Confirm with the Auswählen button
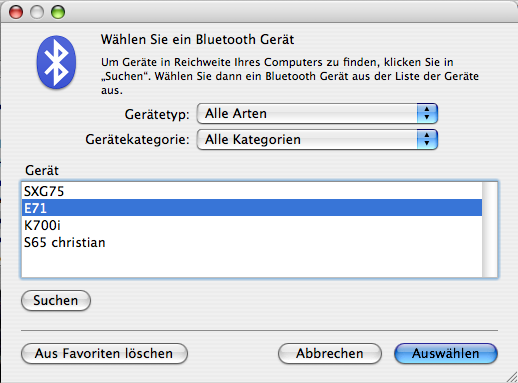This screenshot has height=383, width=518. tap(446, 353)
